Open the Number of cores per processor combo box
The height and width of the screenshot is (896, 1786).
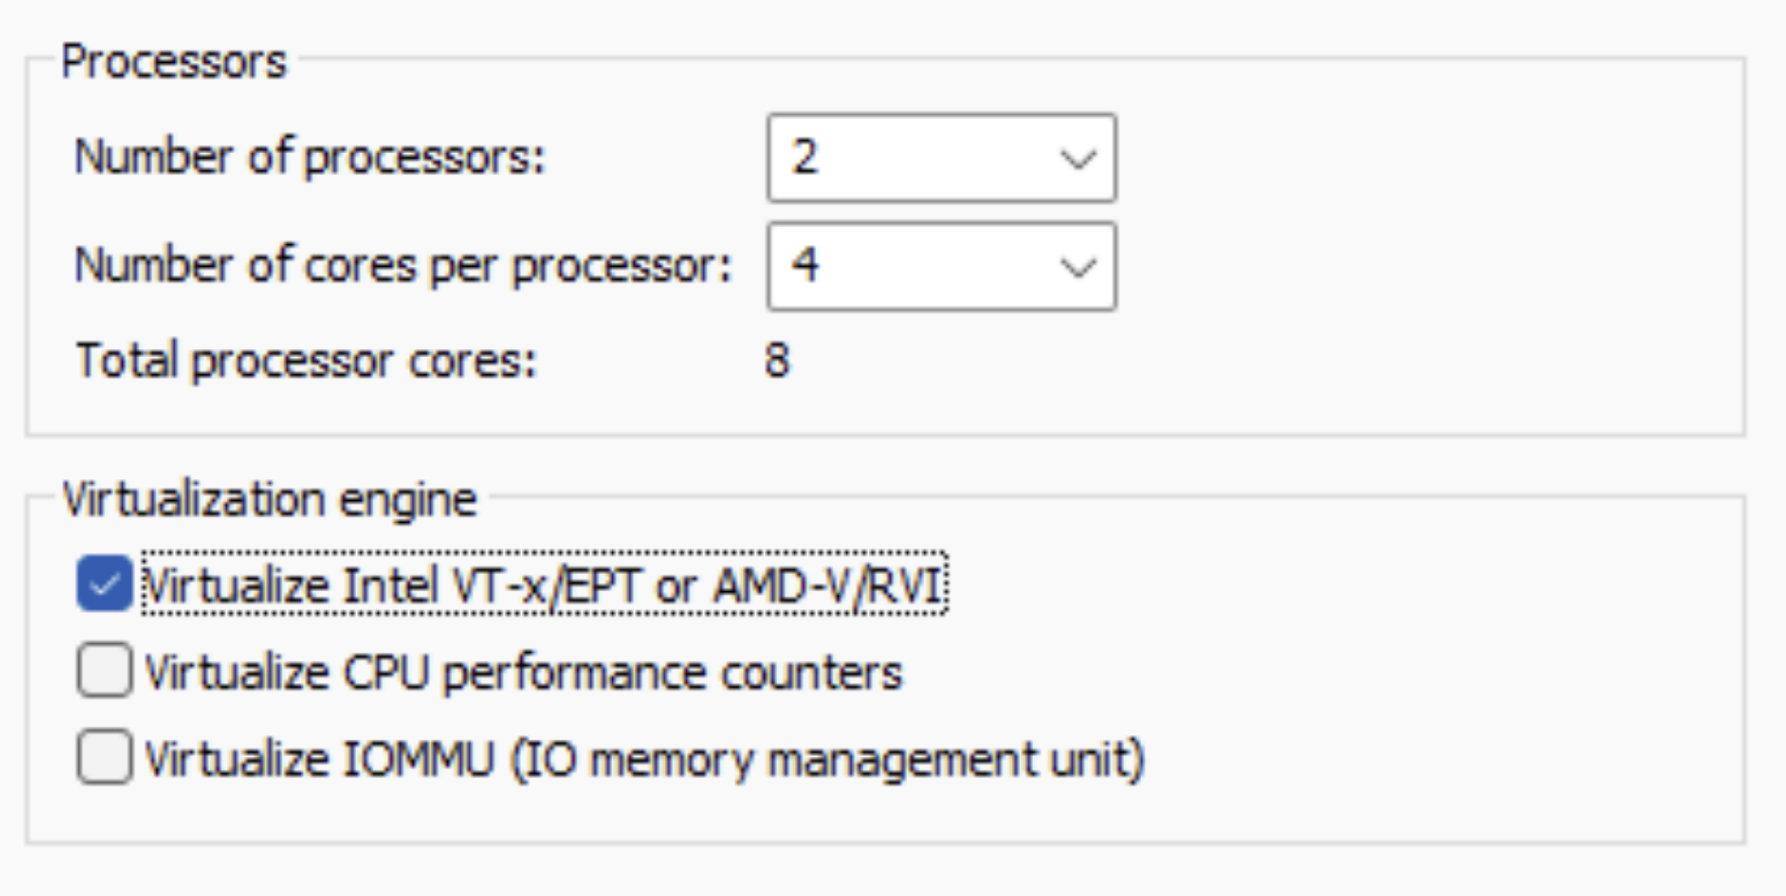pos(941,266)
